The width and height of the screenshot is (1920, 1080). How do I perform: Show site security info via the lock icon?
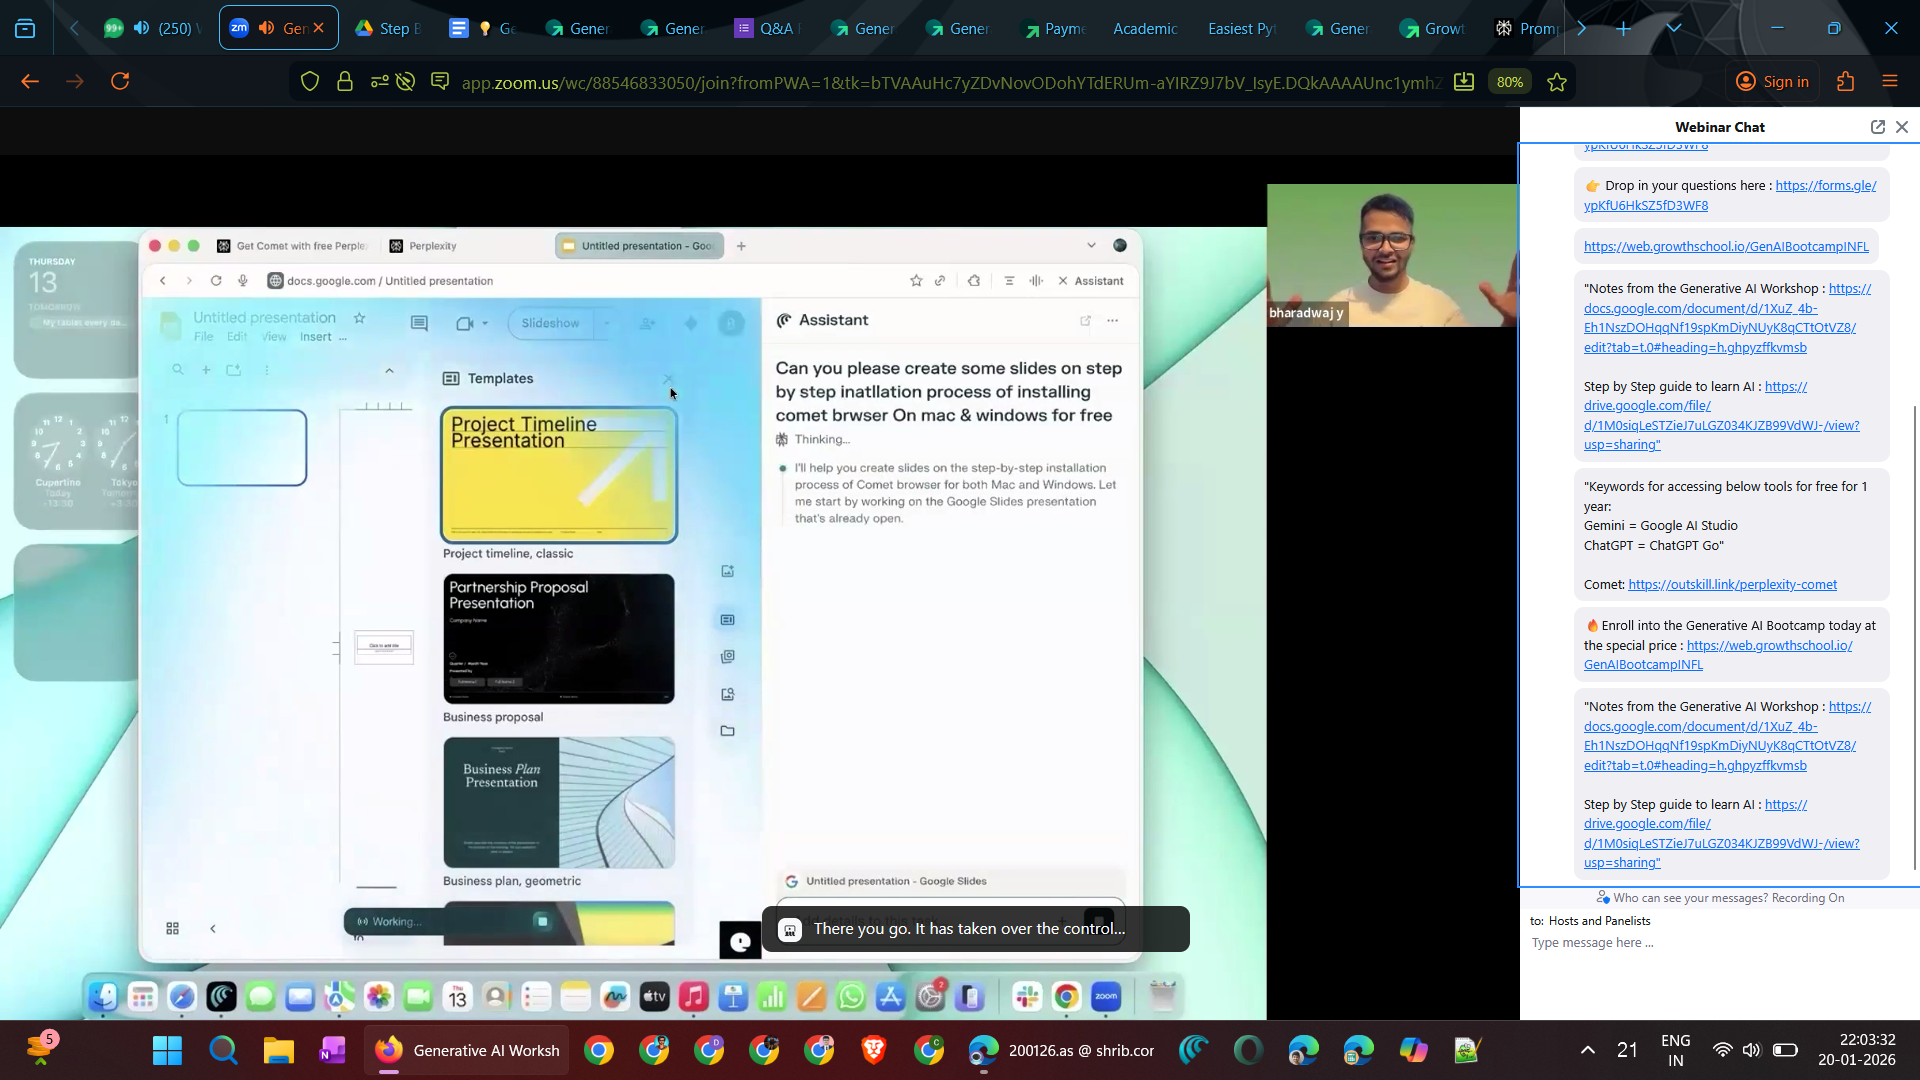tap(345, 82)
